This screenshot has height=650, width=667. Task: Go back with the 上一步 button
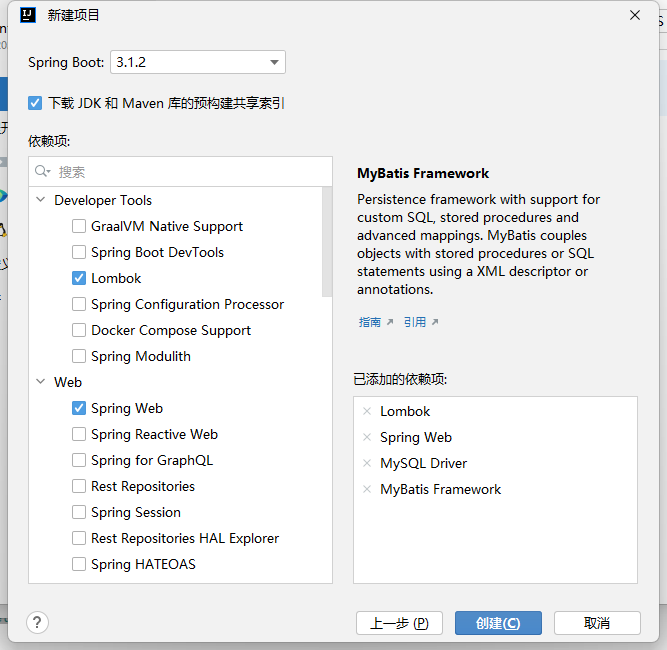[399, 623]
